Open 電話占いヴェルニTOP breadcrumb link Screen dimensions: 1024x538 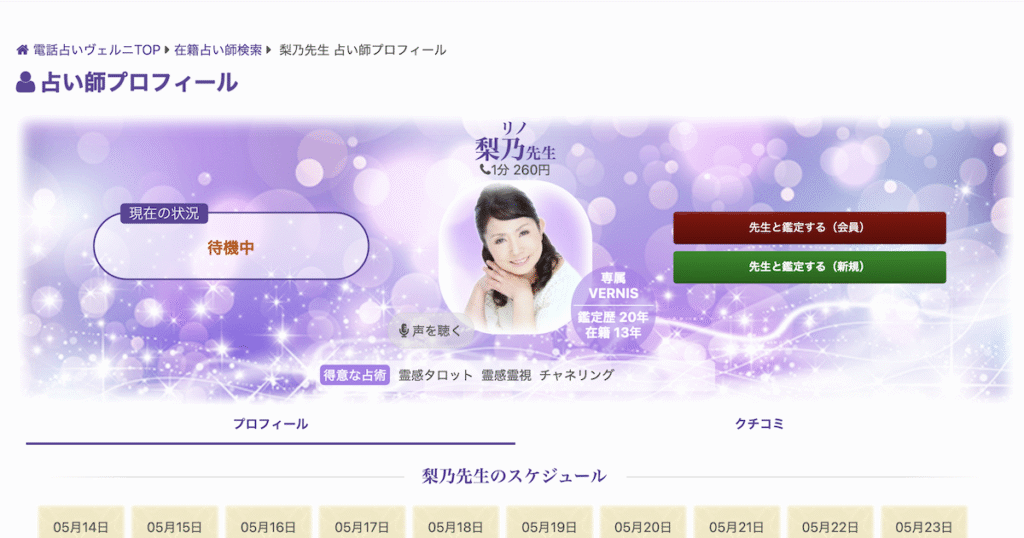tap(97, 50)
